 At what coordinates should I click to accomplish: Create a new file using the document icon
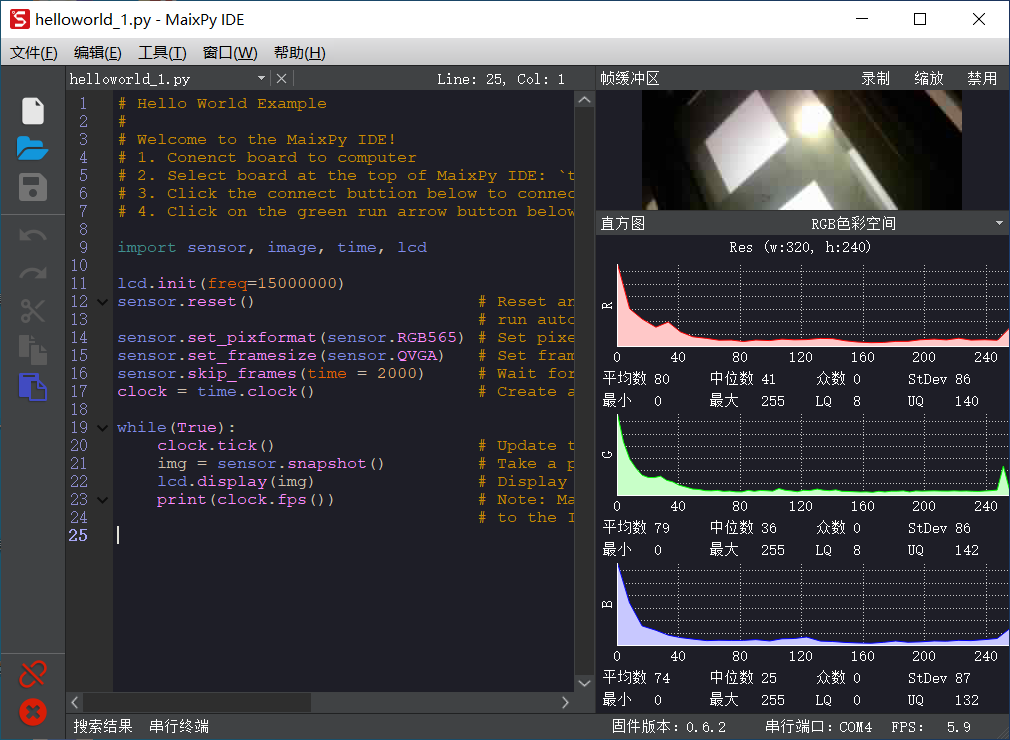(32, 110)
